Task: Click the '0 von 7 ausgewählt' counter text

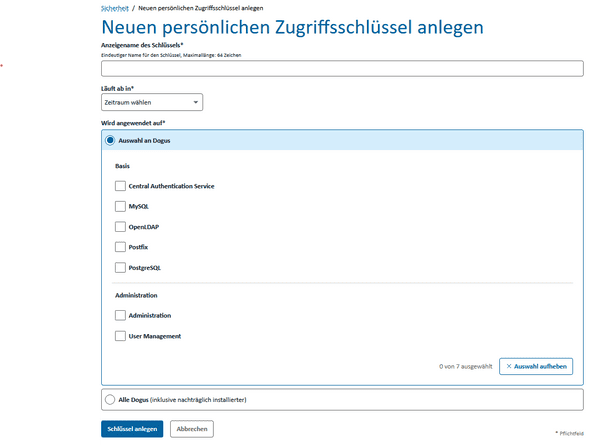Action: [x=465, y=366]
